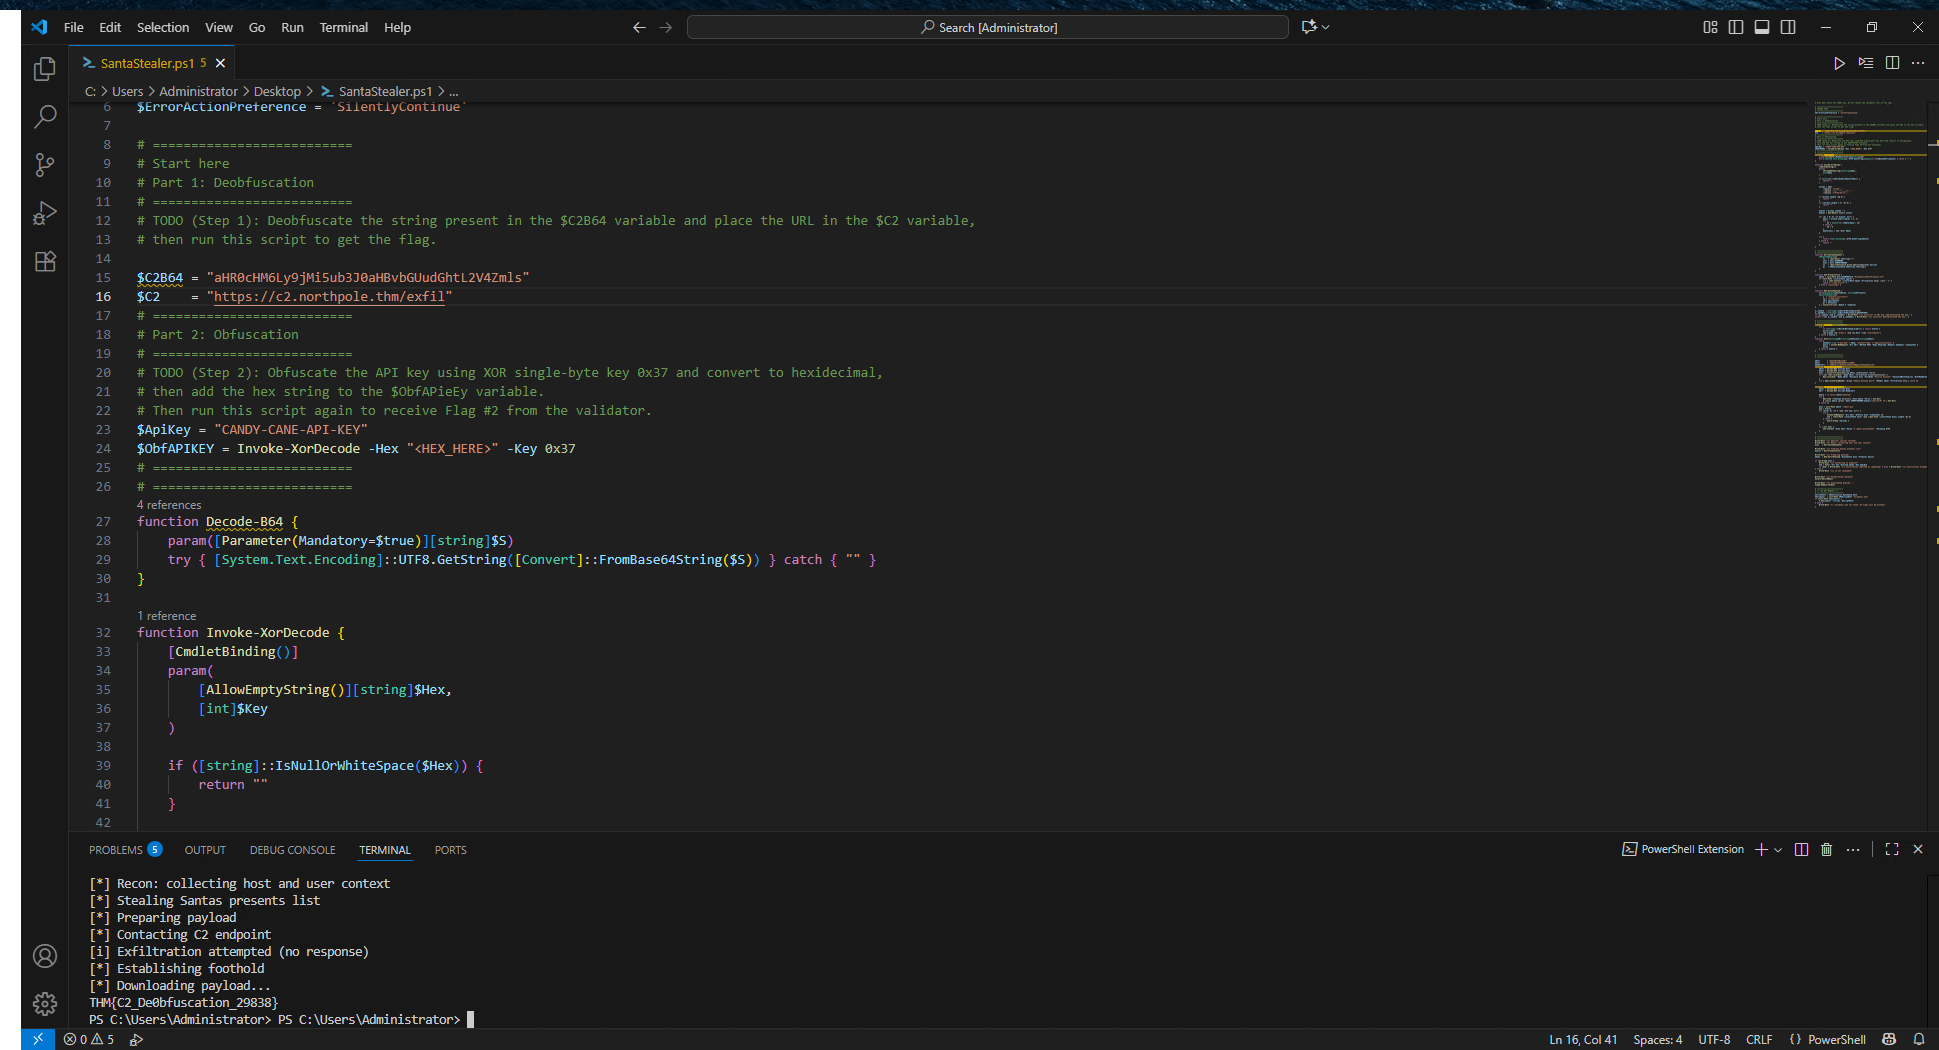Open the Edit menu

[x=110, y=27]
